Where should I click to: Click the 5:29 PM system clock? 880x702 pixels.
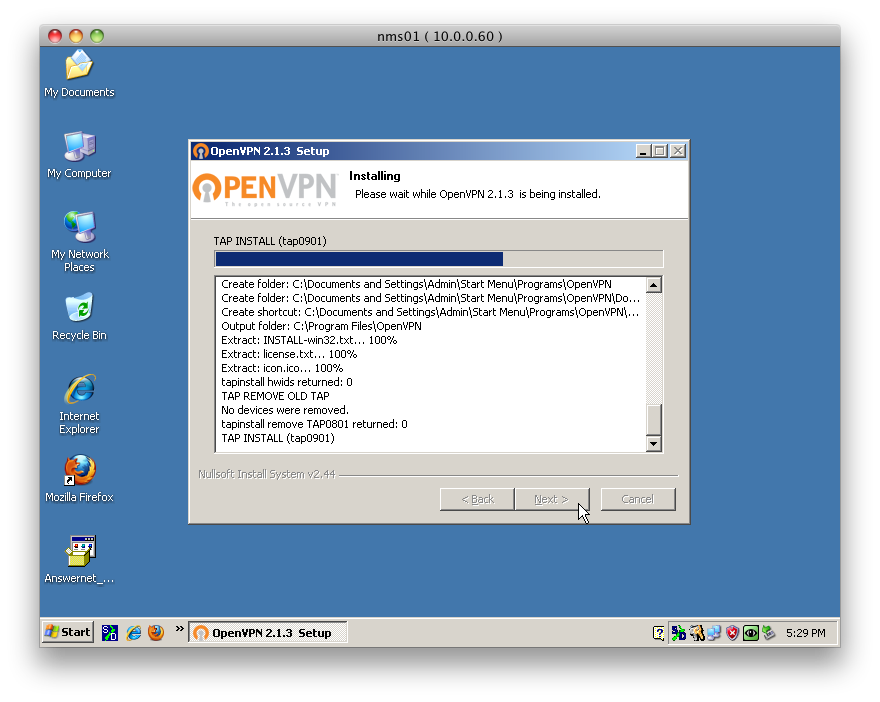(x=806, y=633)
